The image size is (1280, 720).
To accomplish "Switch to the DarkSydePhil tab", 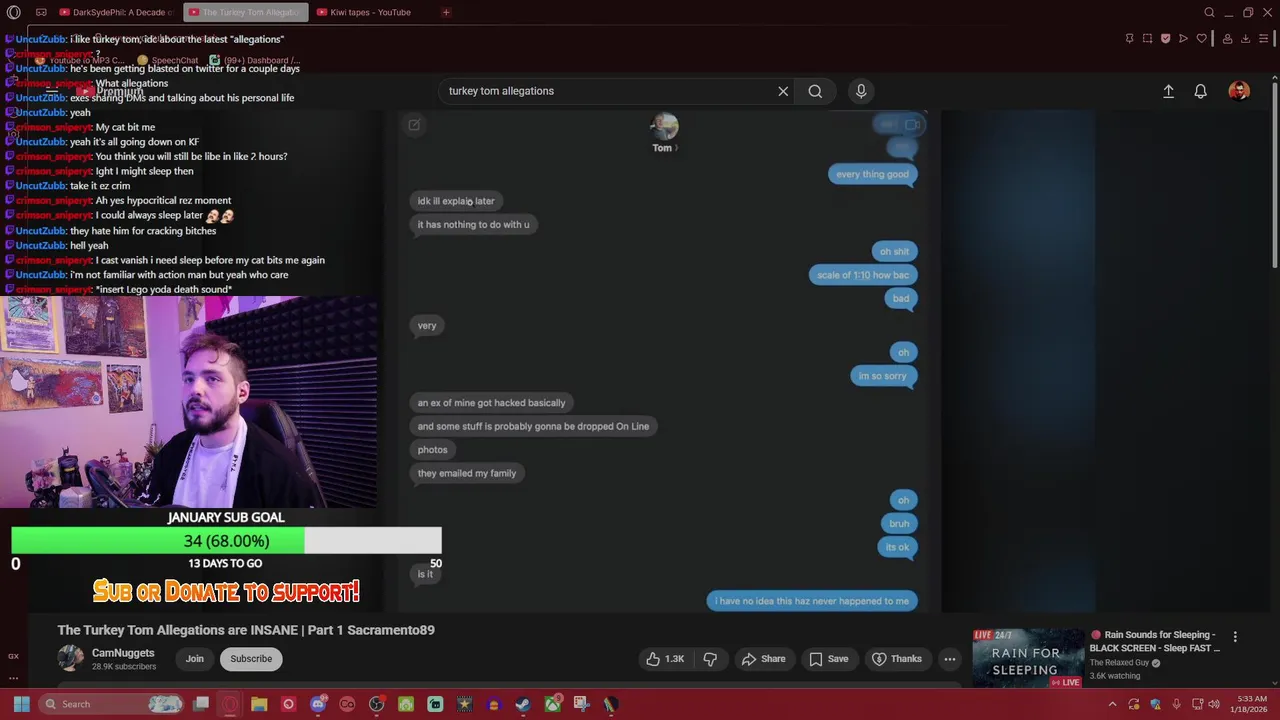I will pos(116,12).
